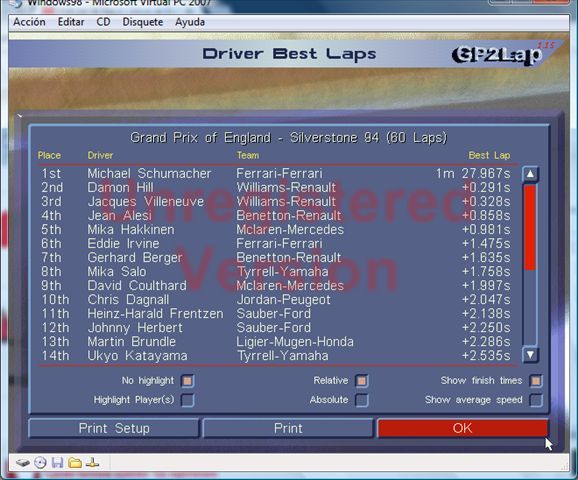
Task: Click the +0.291s lap time
Action: (x=486, y=187)
